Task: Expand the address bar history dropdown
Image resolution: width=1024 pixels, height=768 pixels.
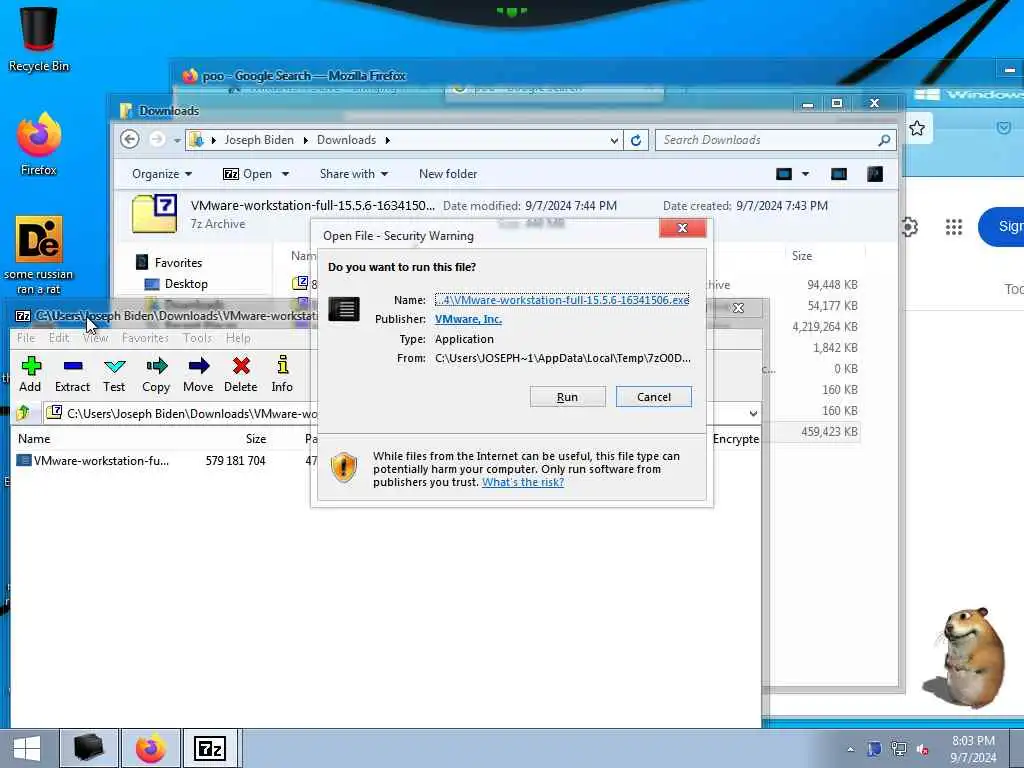Action: 614,140
